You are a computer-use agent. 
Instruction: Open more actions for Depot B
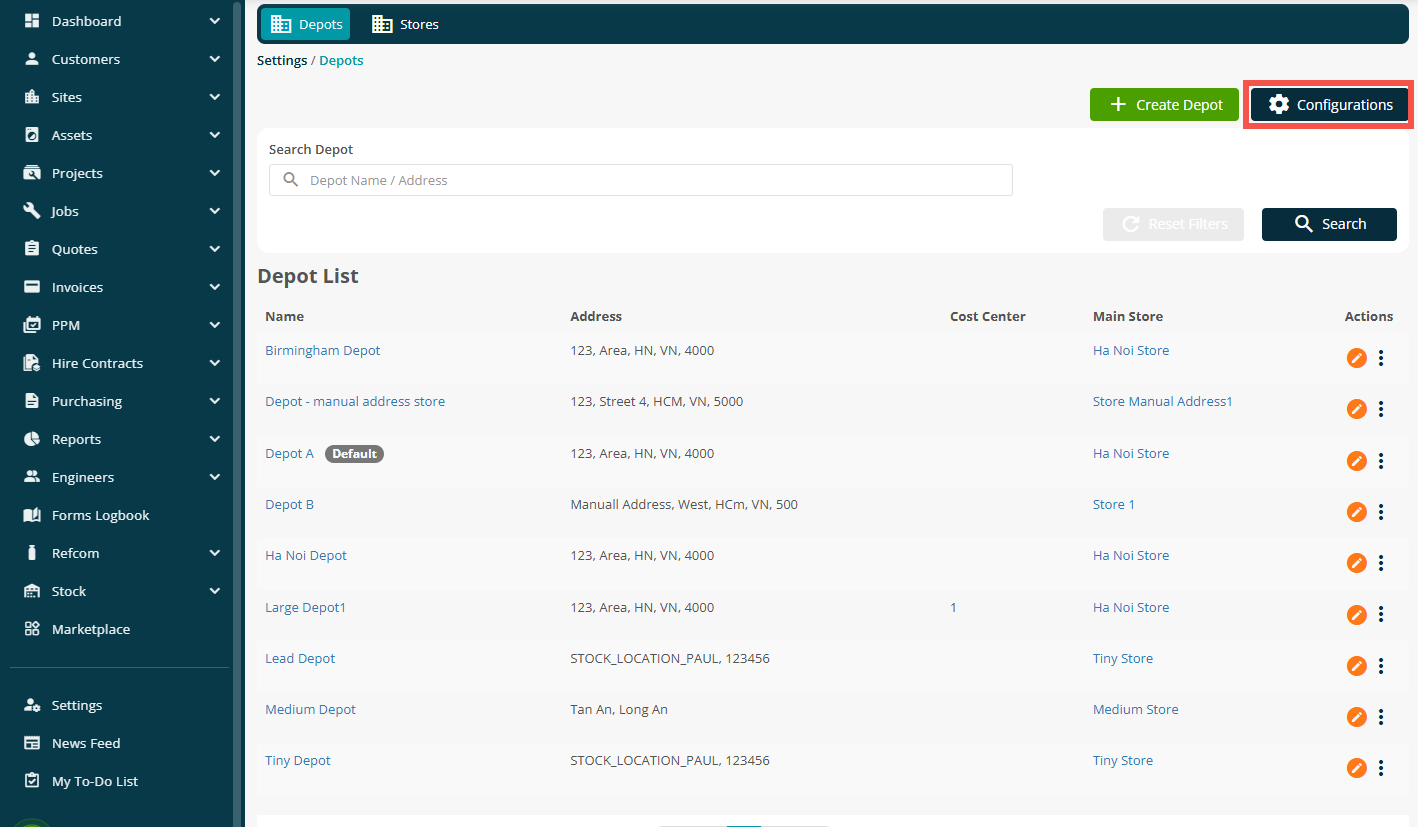(x=1381, y=511)
